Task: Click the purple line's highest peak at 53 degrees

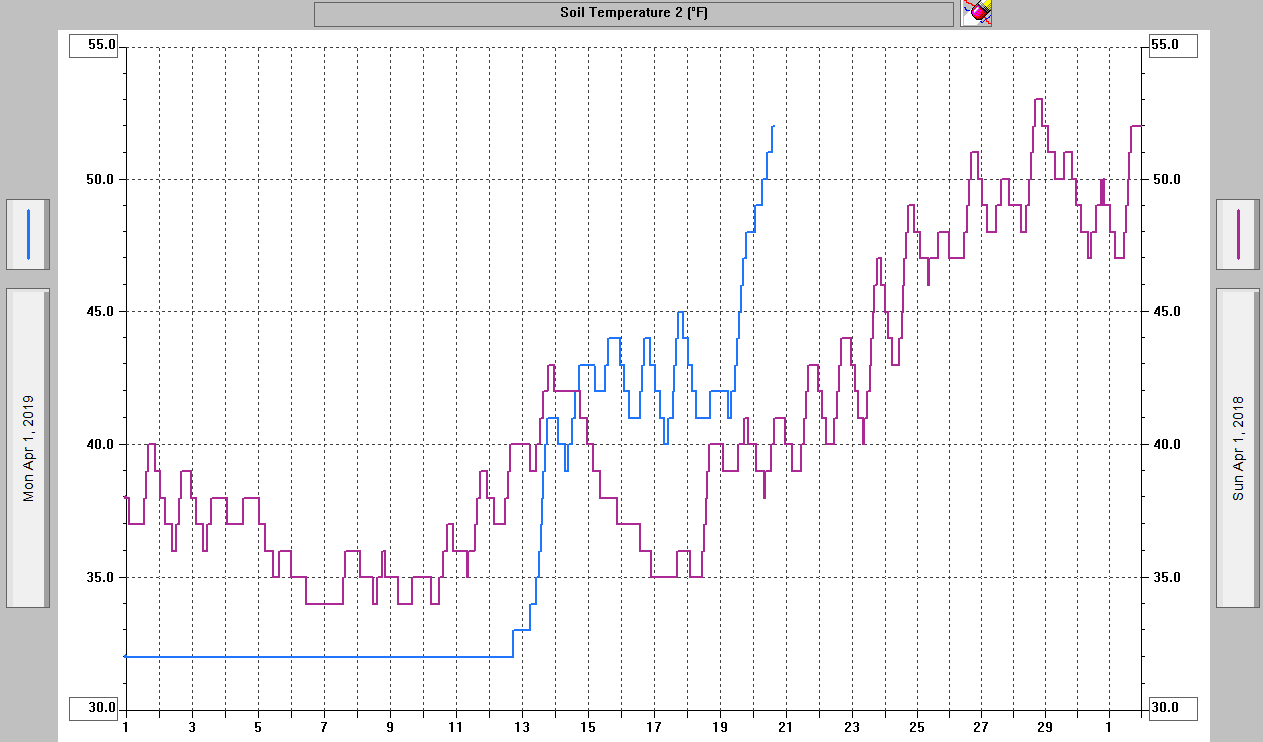Action: (x=1039, y=99)
